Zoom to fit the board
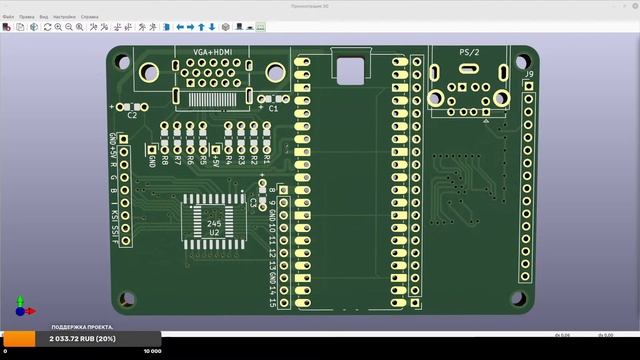The height and width of the screenshot is (360, 640). tap(80, 27)
